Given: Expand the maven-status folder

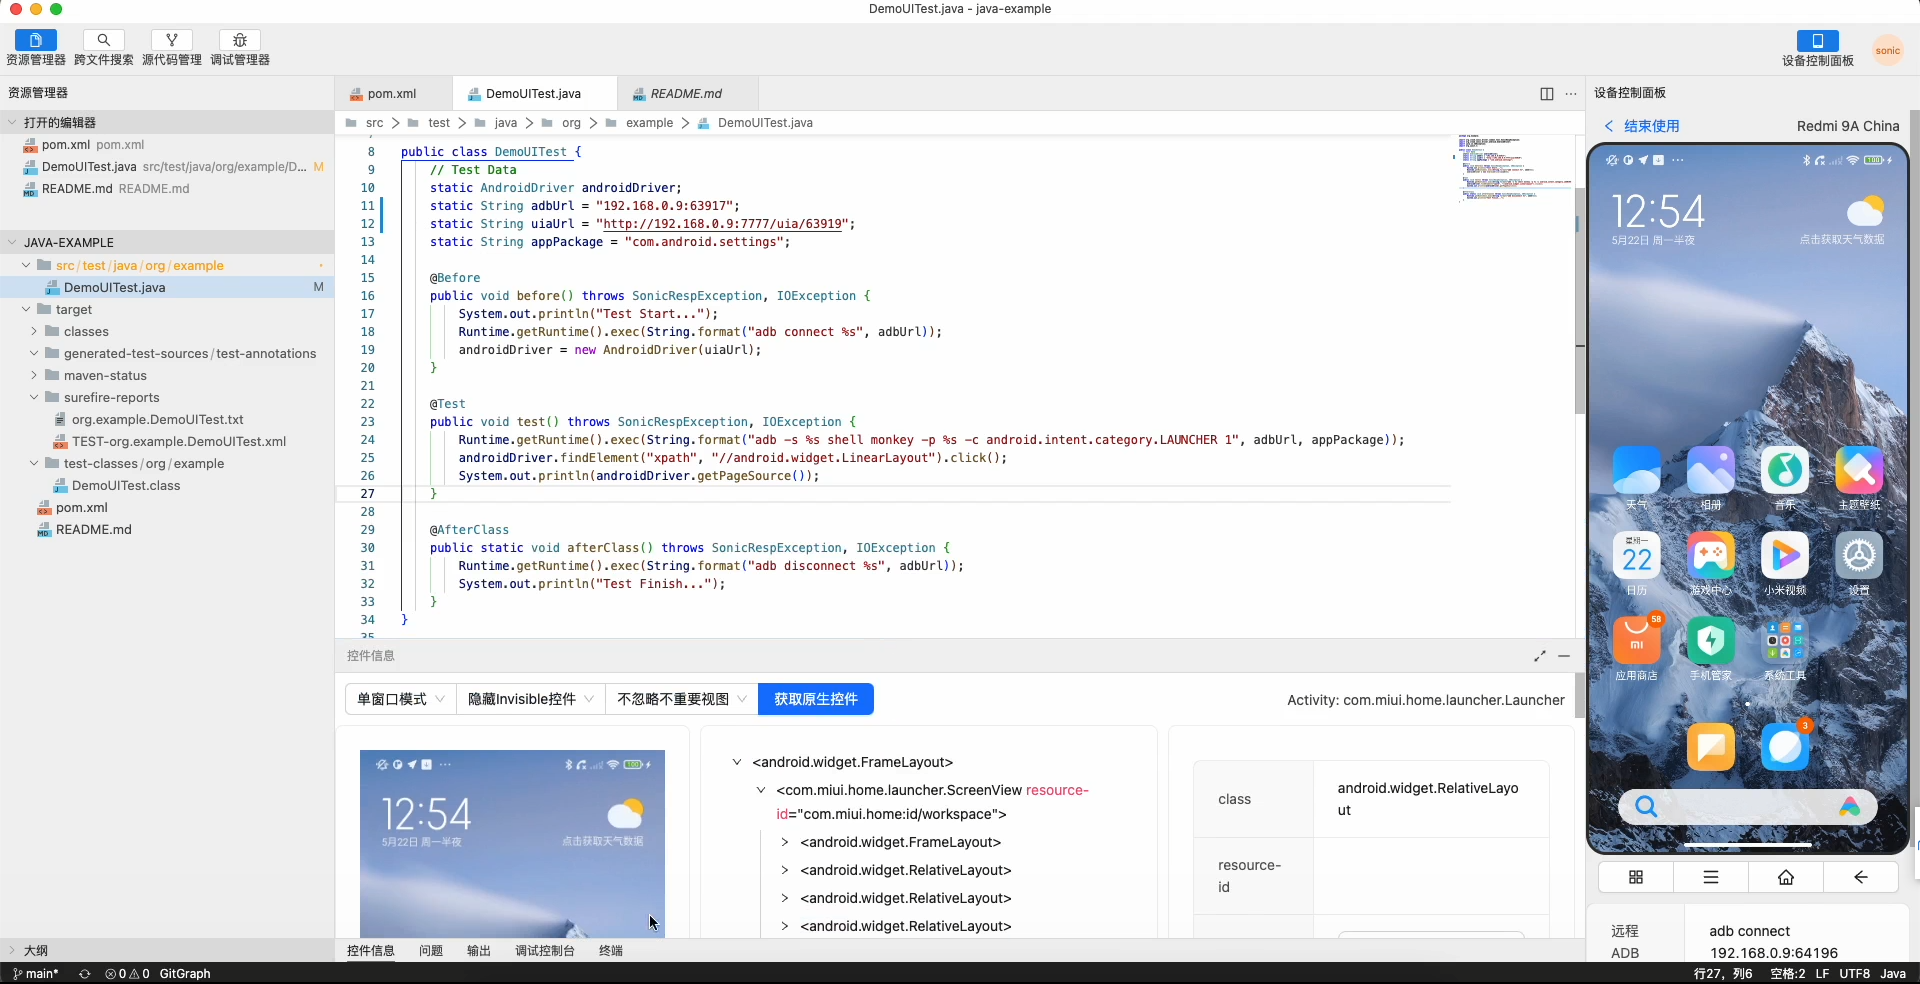Looking at the screenshot, I should pos(34,375).
